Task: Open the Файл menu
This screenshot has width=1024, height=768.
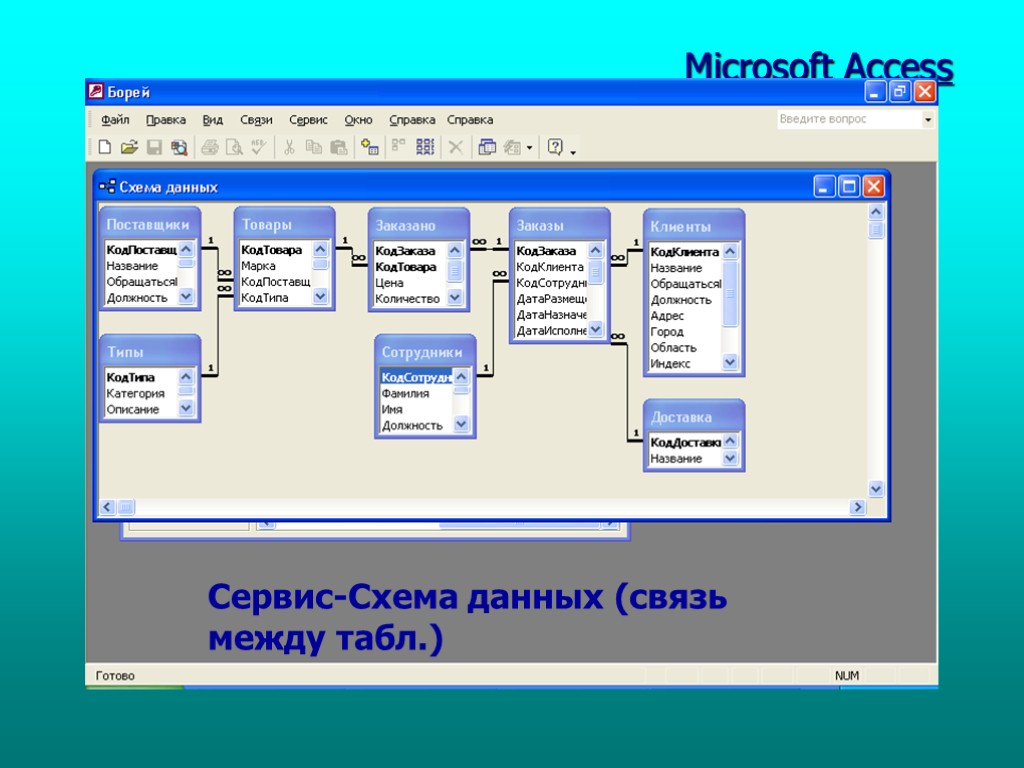Action: tap(115, 120)
